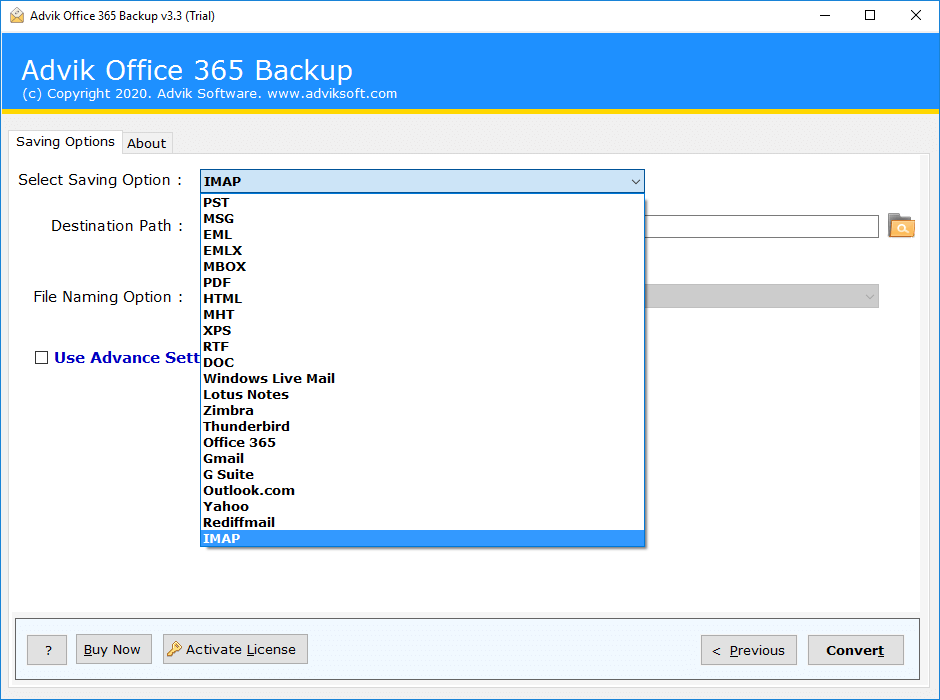Choose Outlook.com in the list
Image resolution: width=940 pixels, height=700 pixels.
[422, 490]
